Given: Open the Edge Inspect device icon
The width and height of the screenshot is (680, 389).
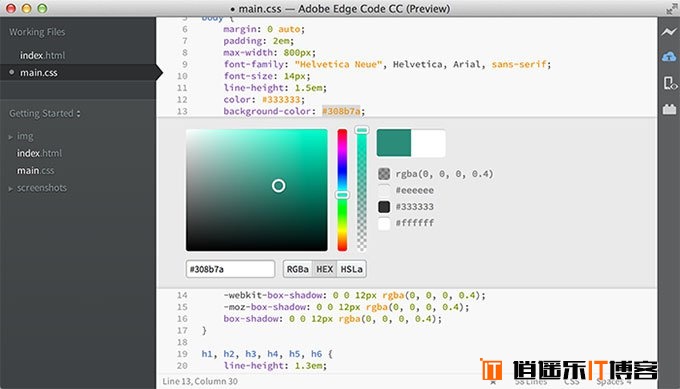Looking at the screenshot, I should [x=669, y=83].
